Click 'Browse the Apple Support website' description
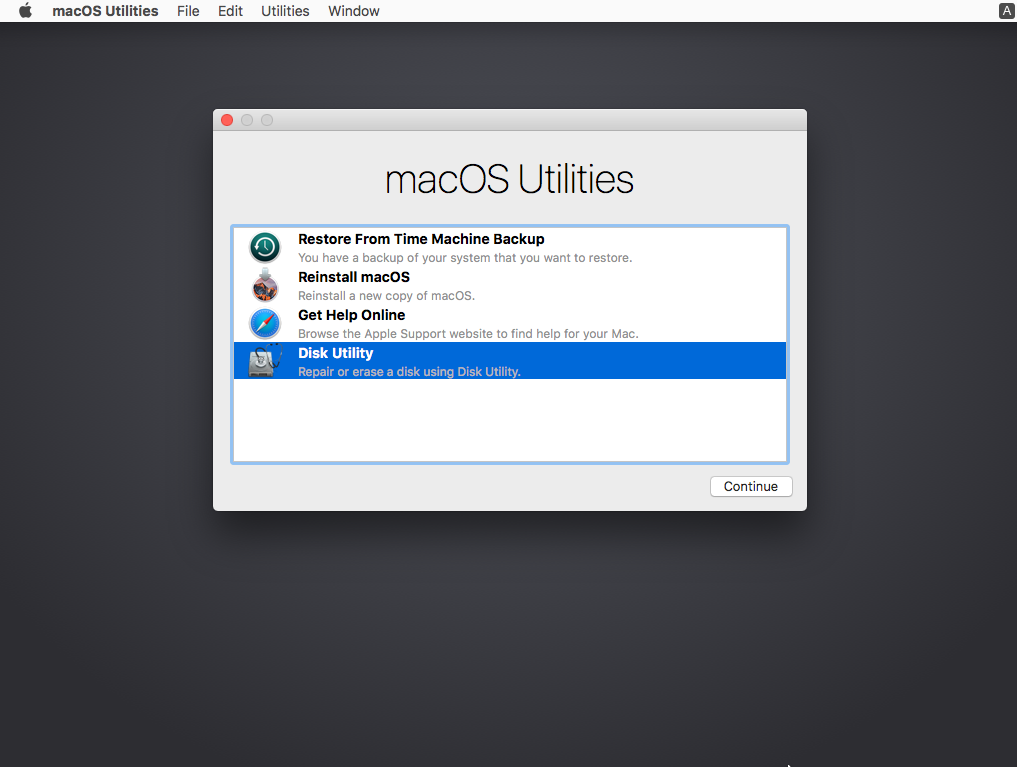 click(468, 334)
